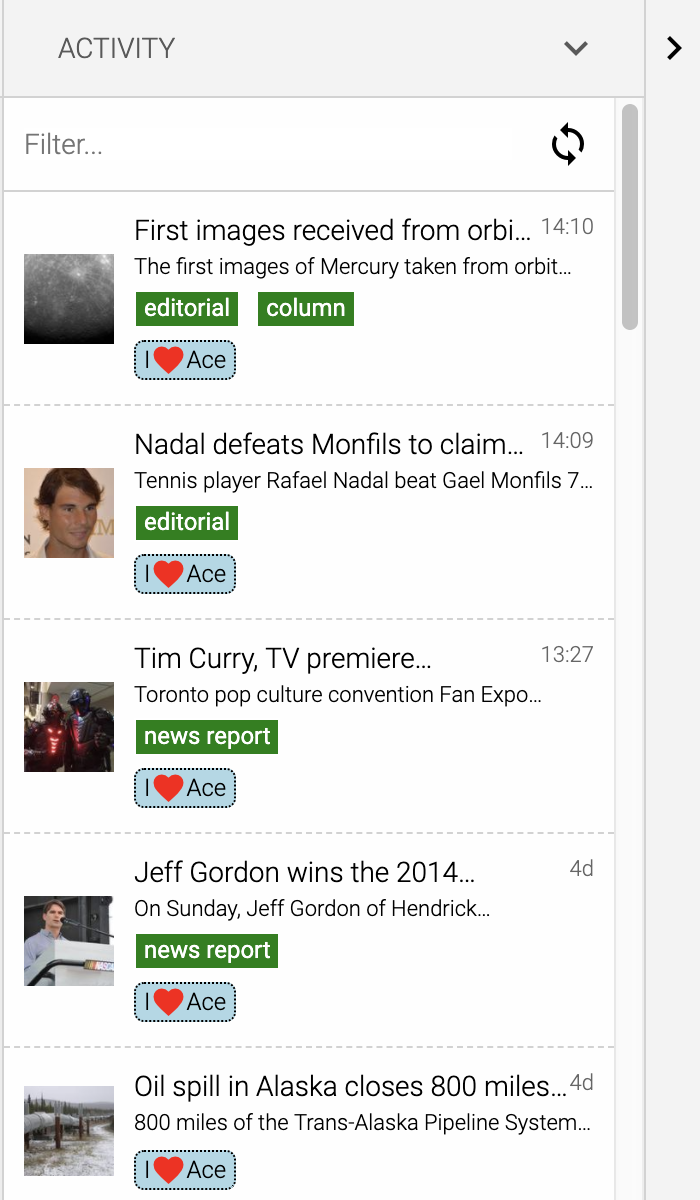
Task: Open the 'Tim Curry, TV premiere' headline
Action: pos(282,658)
